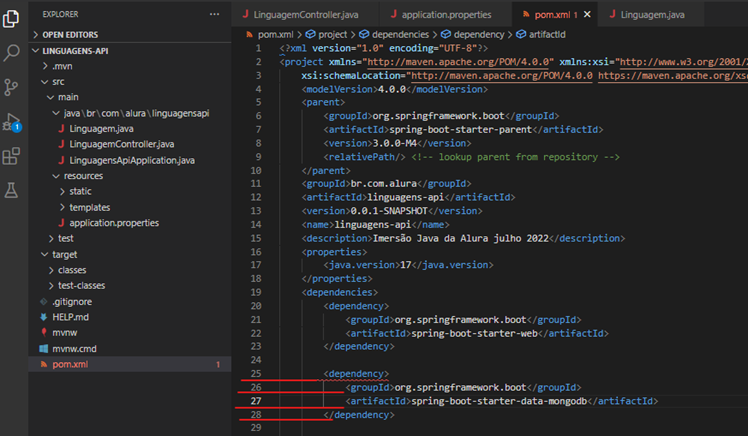This screenshot has width=748, height=436.
Task: Open the Explorer view in activity bar
Action: 11,19
